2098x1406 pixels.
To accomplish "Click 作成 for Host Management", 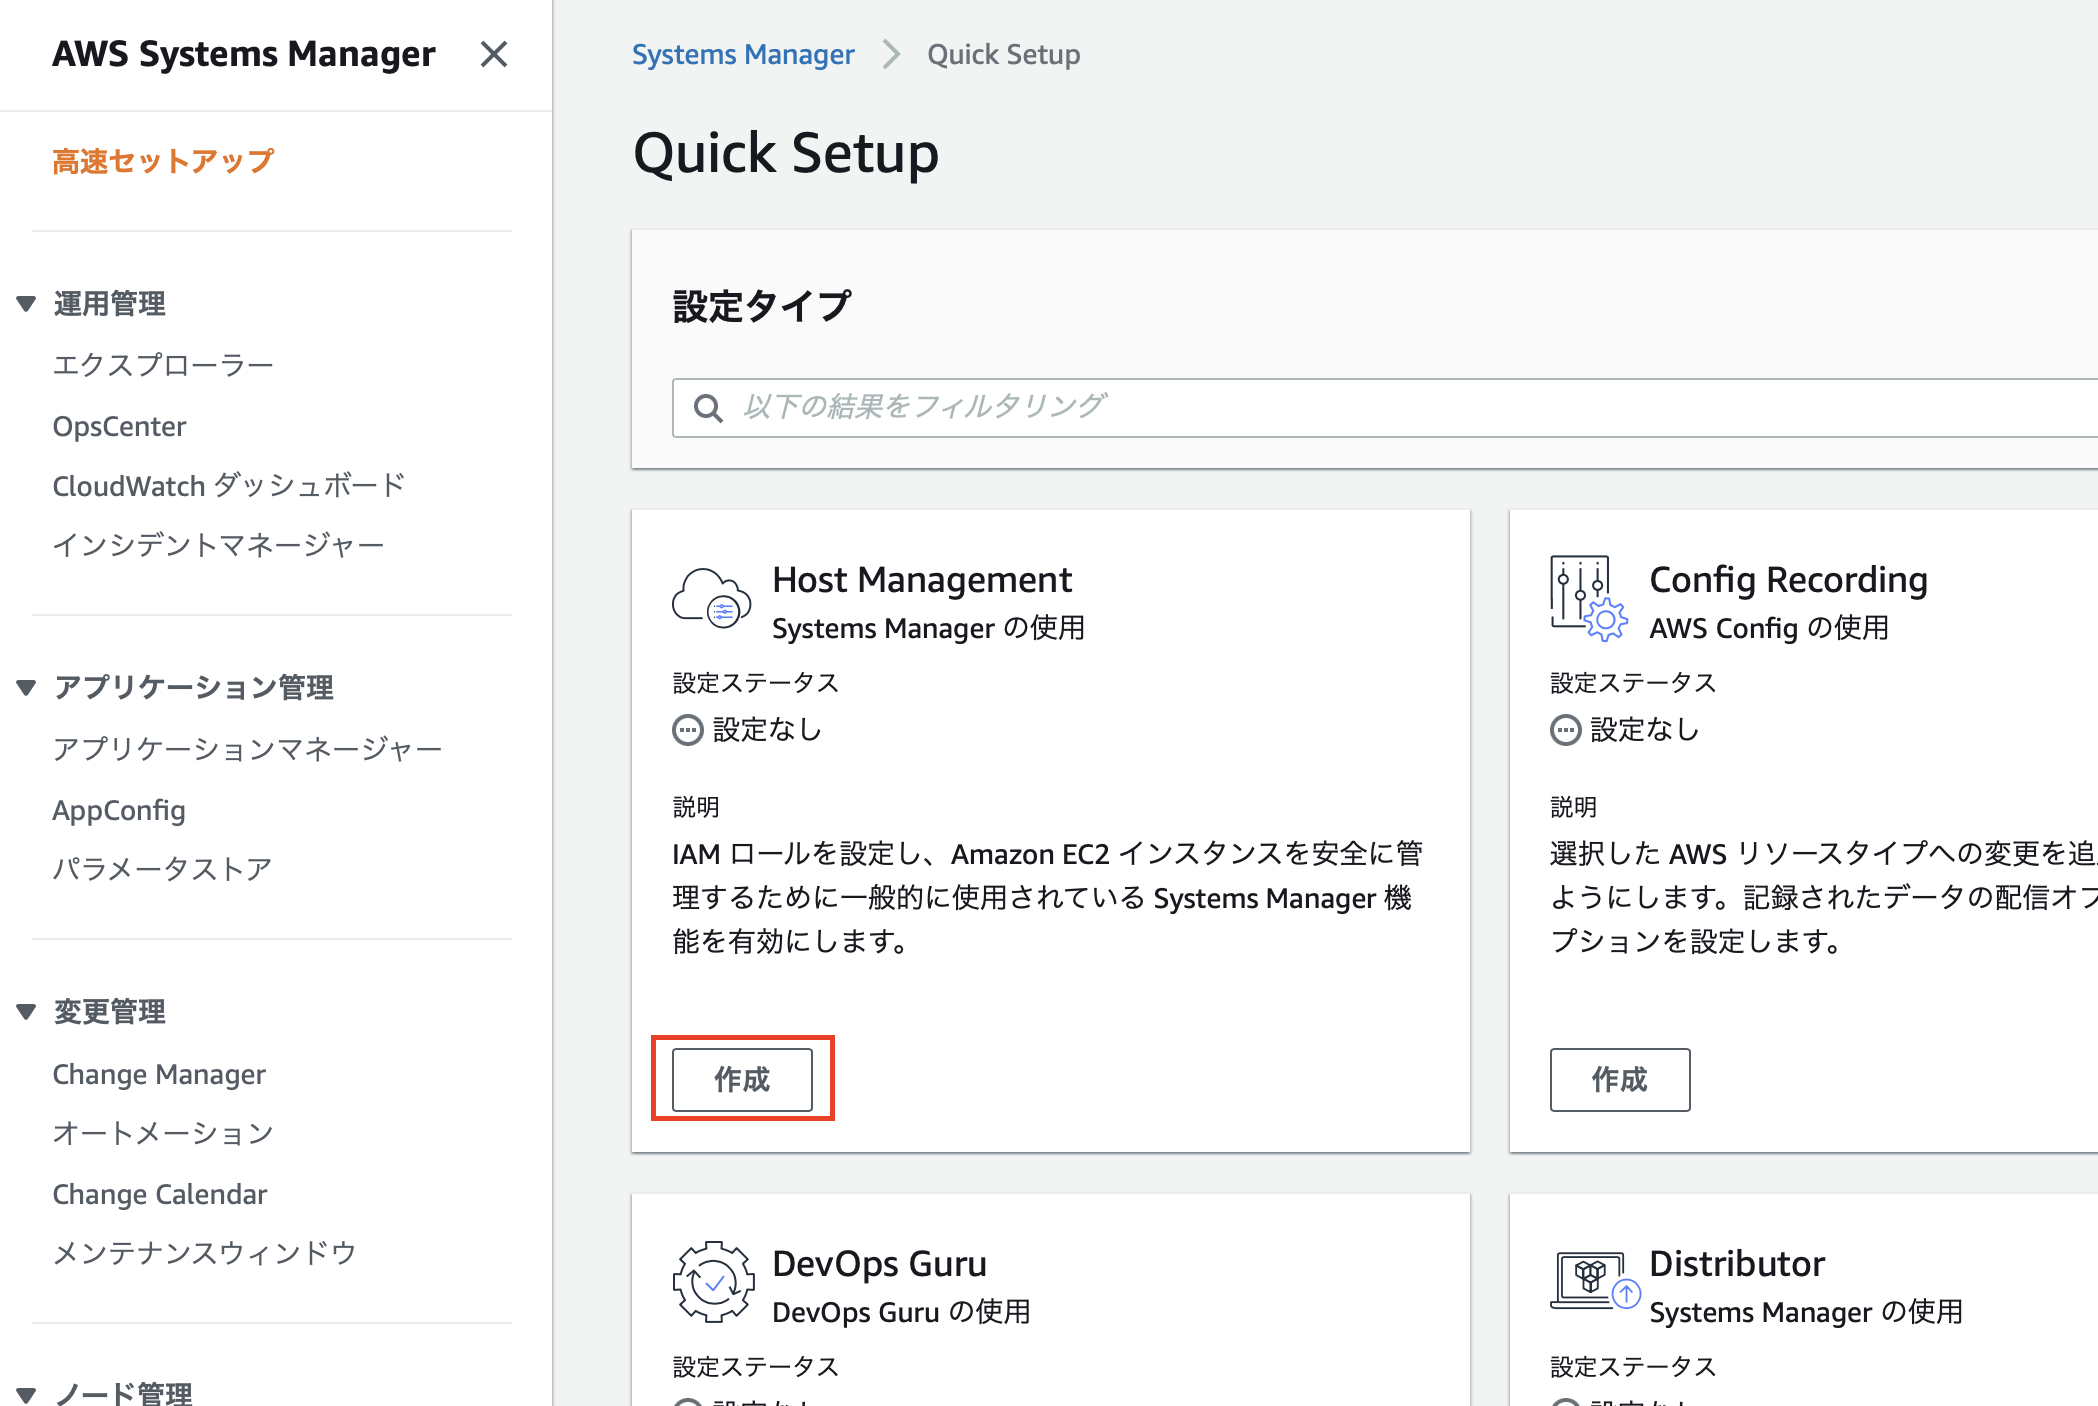I will 741,1079.
